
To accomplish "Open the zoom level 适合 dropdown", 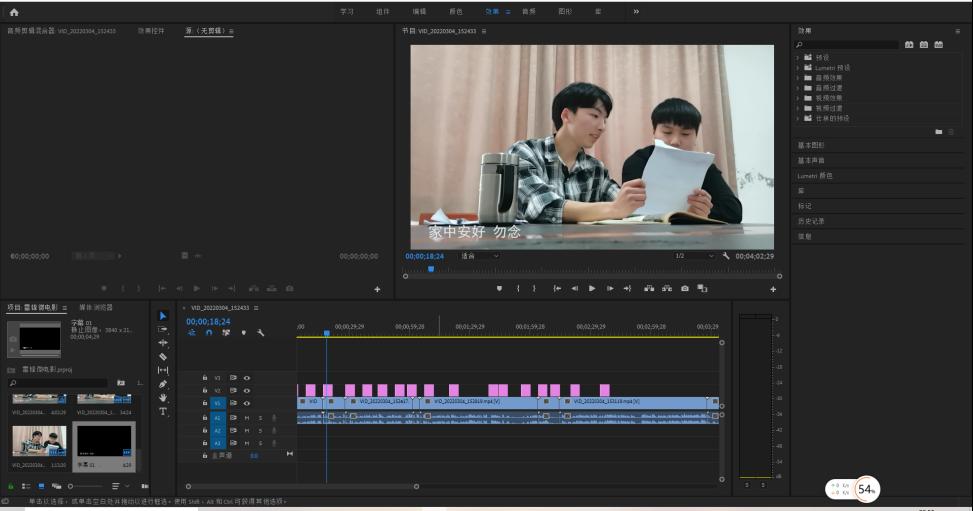I will click(x=480, y=256).
